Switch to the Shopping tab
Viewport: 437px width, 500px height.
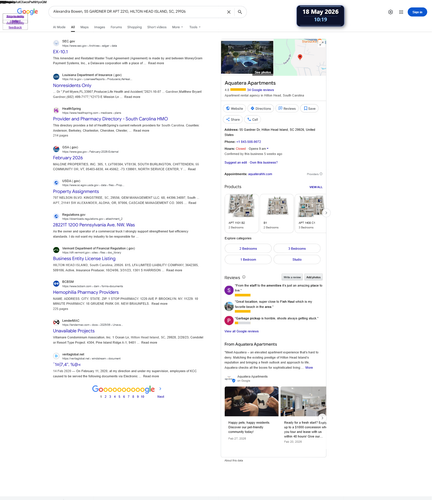134,27
